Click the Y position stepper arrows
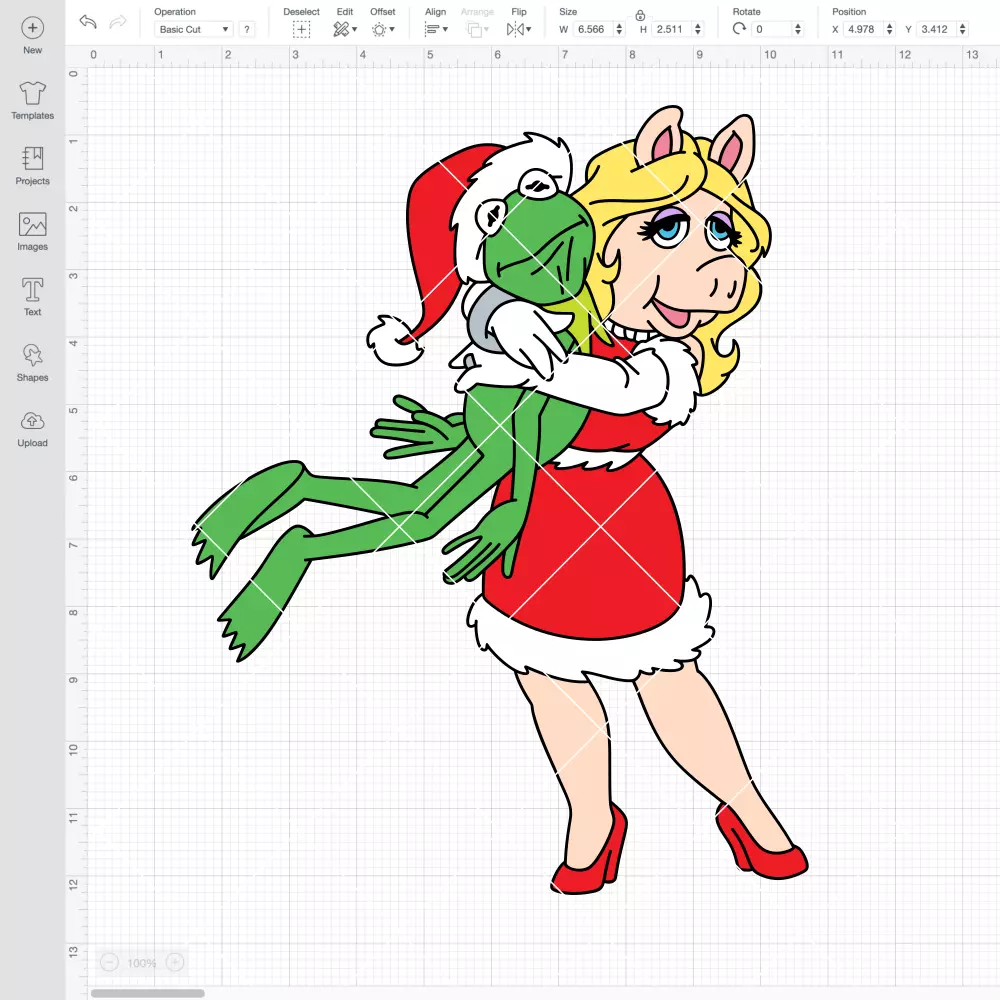 coord(963,29)
